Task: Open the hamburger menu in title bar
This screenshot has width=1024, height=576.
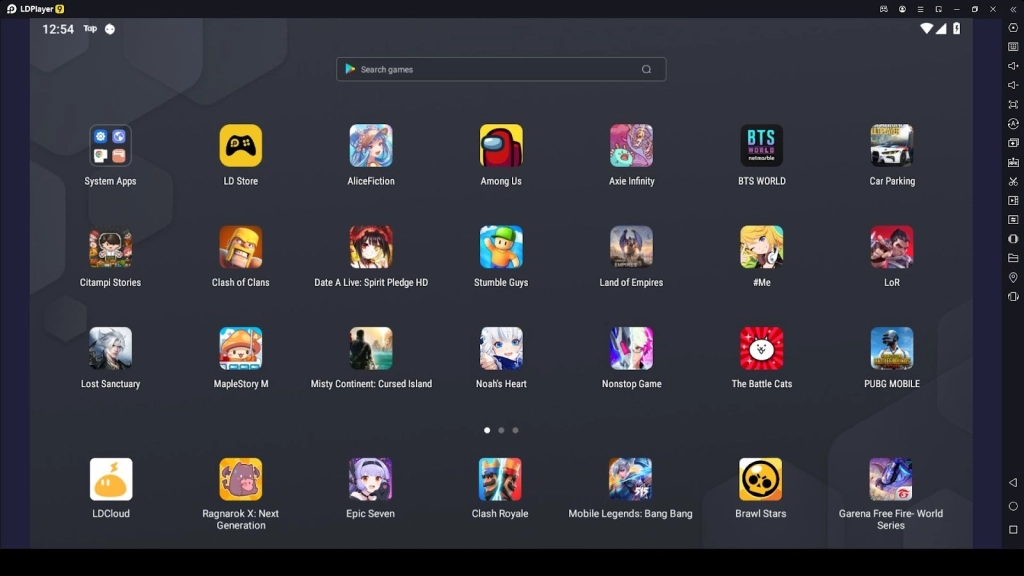Action: coord(920,9)
